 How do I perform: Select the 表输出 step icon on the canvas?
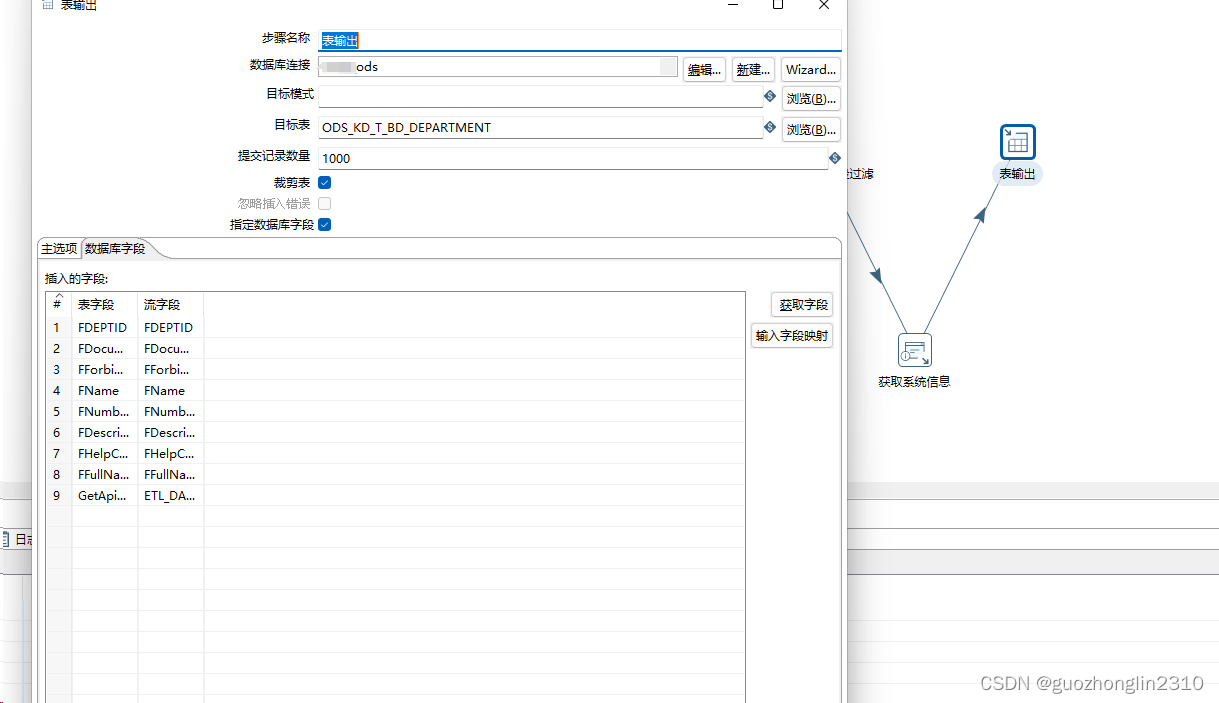[x=1017, y=141]
